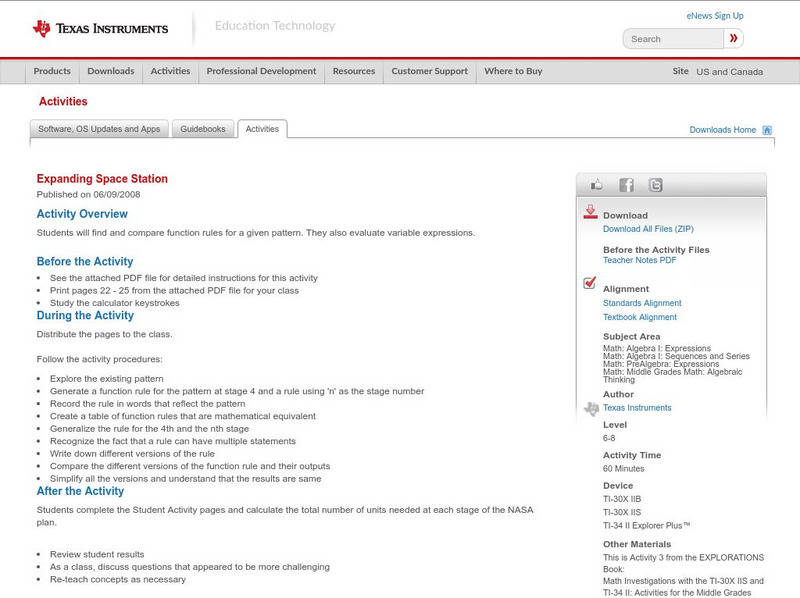The image size is (800, 598).
Task: Open the Customer Support menu item
Action: pos(429,71)
